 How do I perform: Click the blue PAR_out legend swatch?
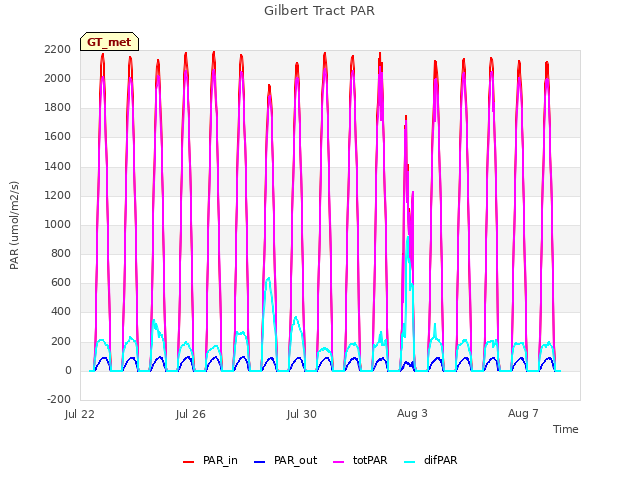pyautogui.click(x=259, y=462)
